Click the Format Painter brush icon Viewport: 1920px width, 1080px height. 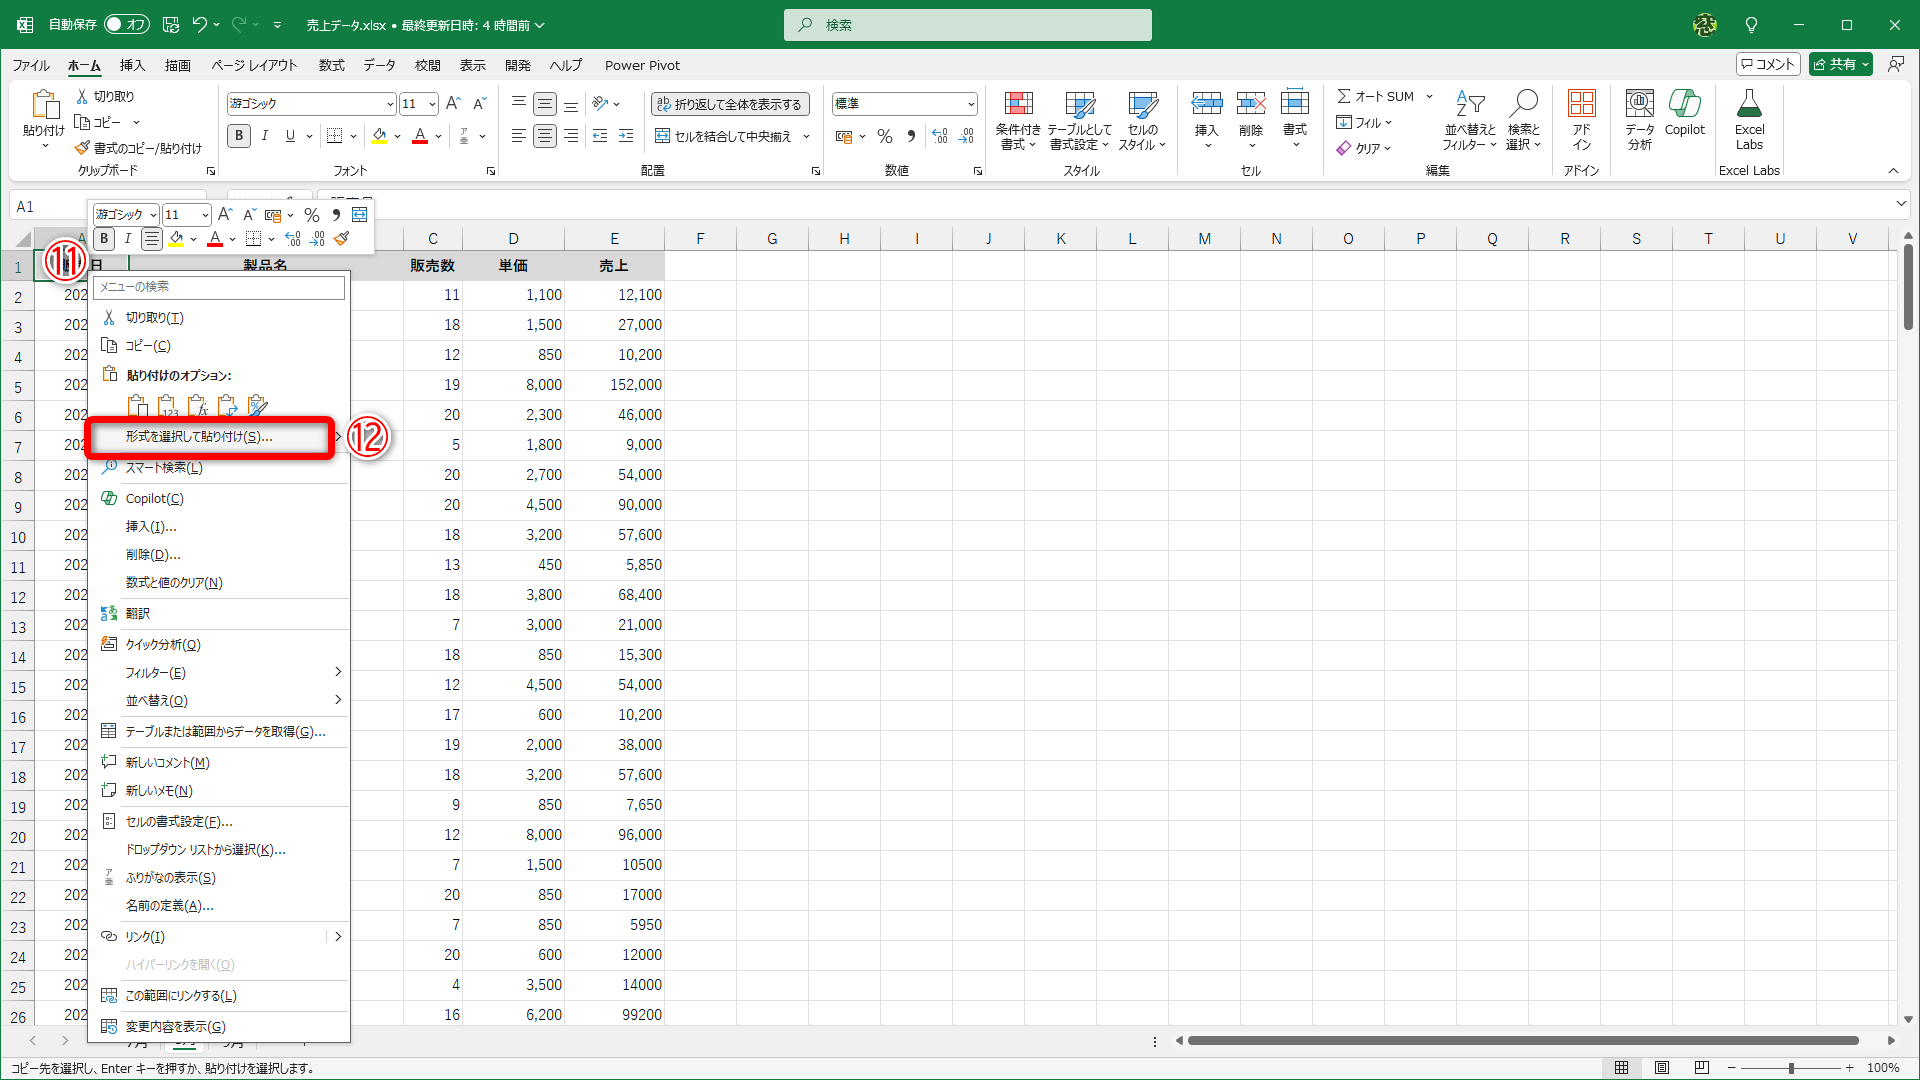click(x=83, y=148)
